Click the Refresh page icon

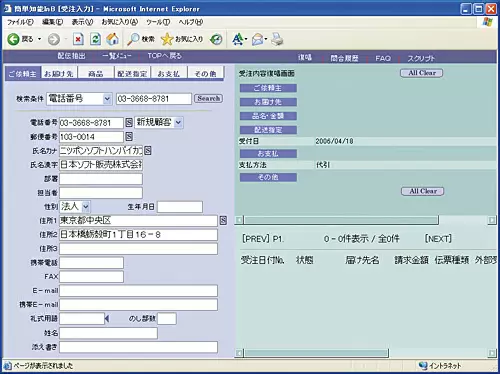coord(95,39)
